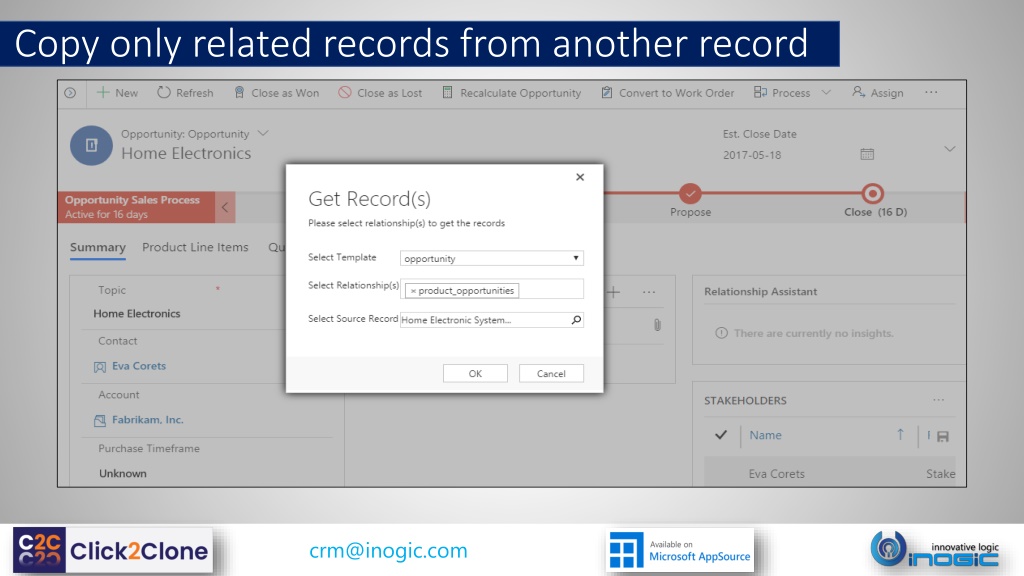
Task: Click the Assign person icon
Action: (x=858, y=93)
